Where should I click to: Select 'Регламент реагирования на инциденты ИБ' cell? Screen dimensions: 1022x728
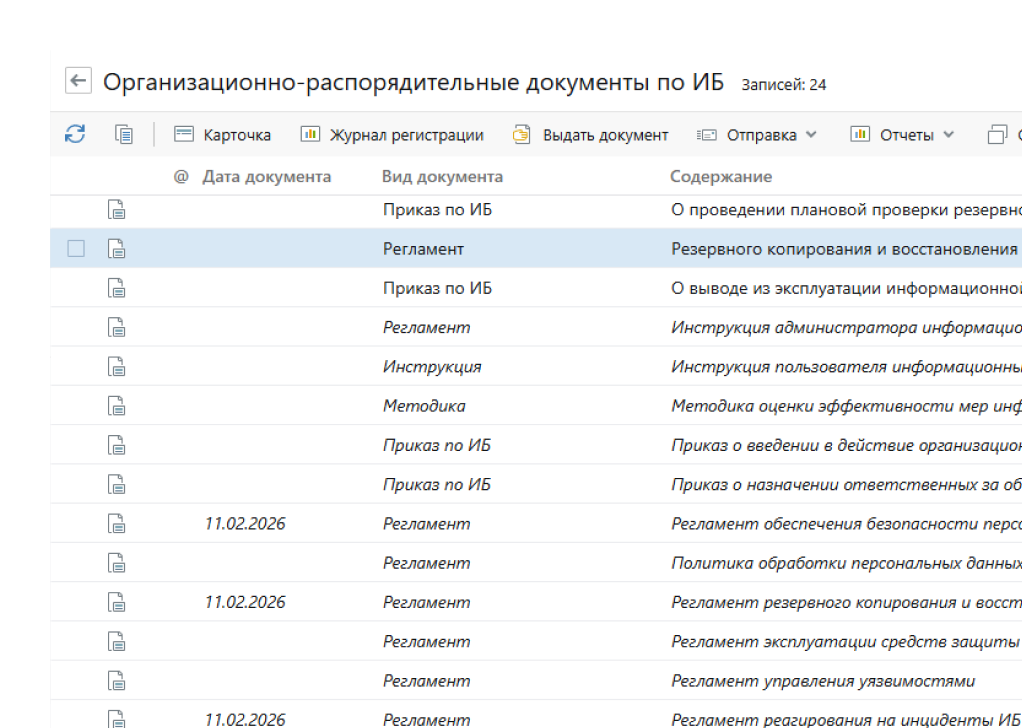pyautogui.click(x=845, y=720)
